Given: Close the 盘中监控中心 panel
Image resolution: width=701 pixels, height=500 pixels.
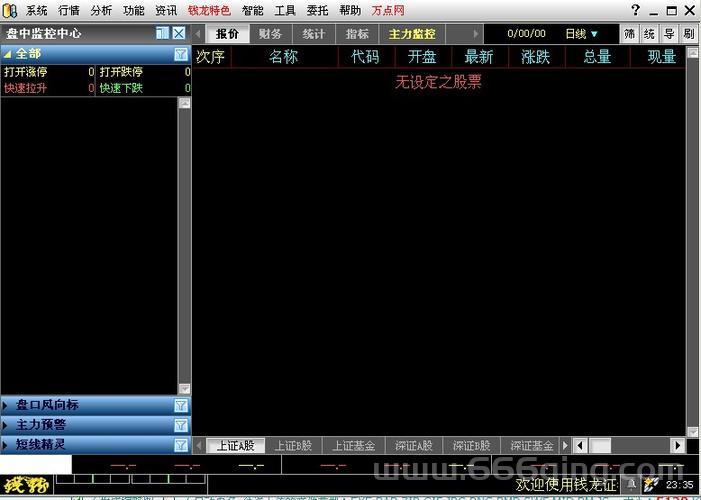Looking at the screenshot, I should [179, 33].
